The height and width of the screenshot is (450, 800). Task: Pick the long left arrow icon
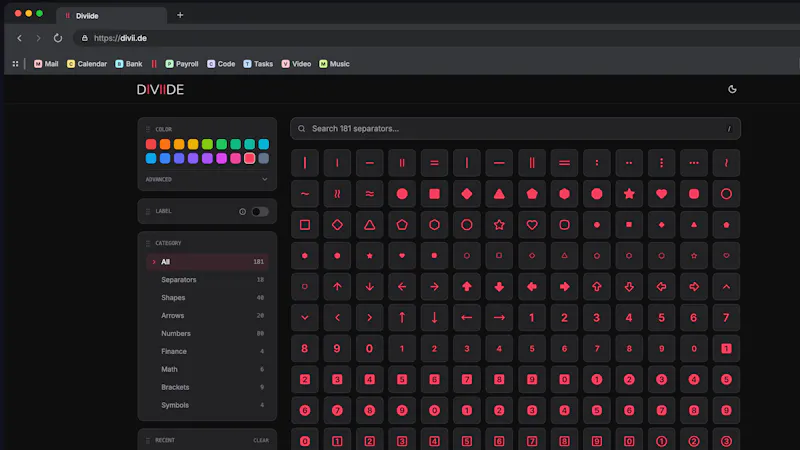coord(467,317)
